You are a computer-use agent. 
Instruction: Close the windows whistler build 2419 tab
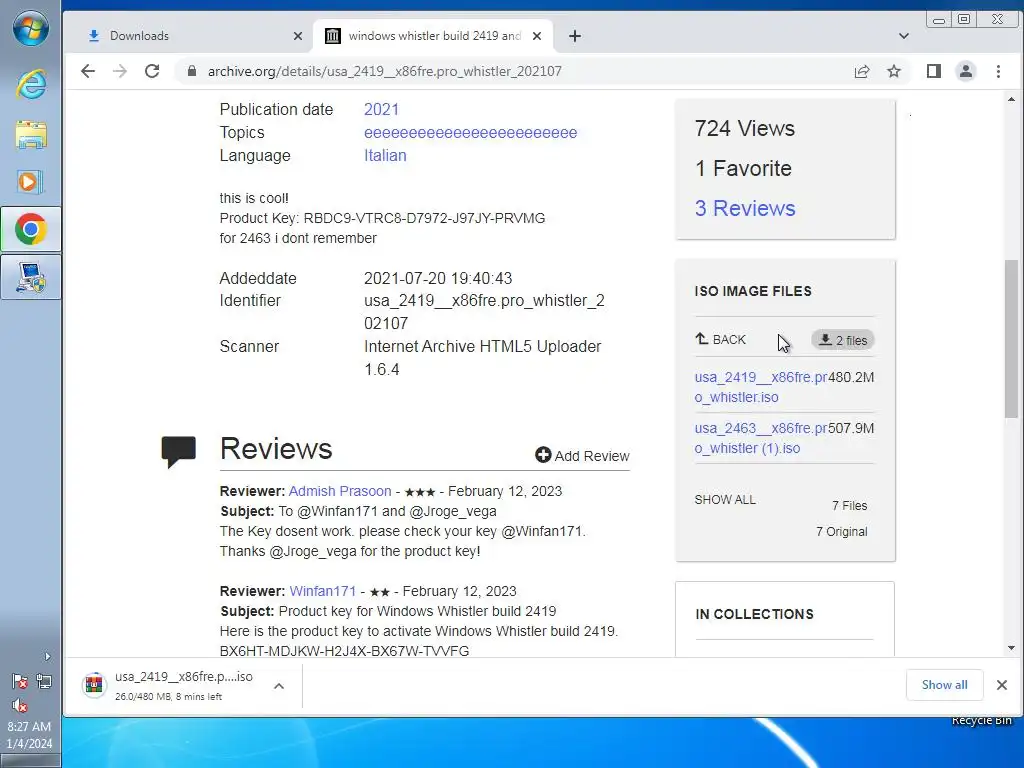(537, 36)
